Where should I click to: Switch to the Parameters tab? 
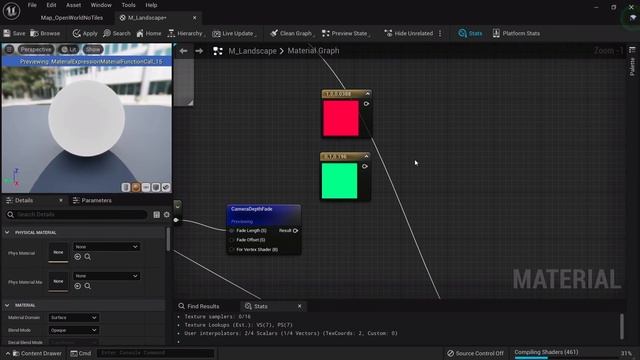pos(92,200)
